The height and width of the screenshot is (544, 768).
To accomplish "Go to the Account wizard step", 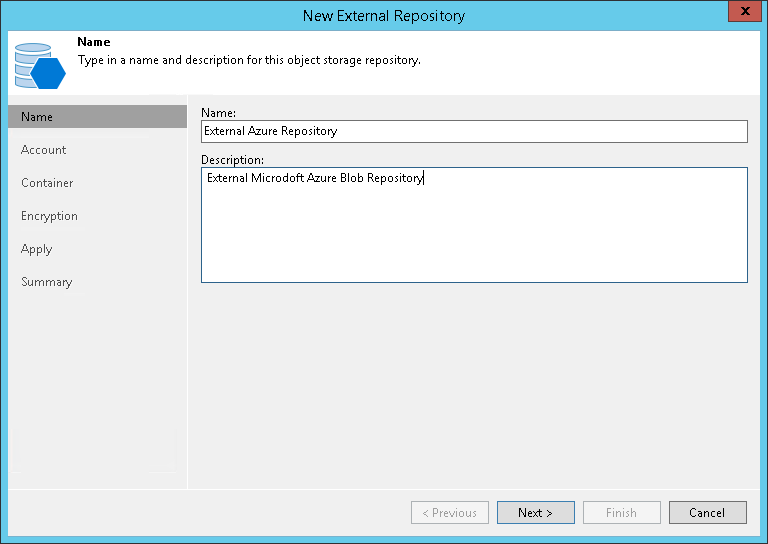I will coord(44,150).
